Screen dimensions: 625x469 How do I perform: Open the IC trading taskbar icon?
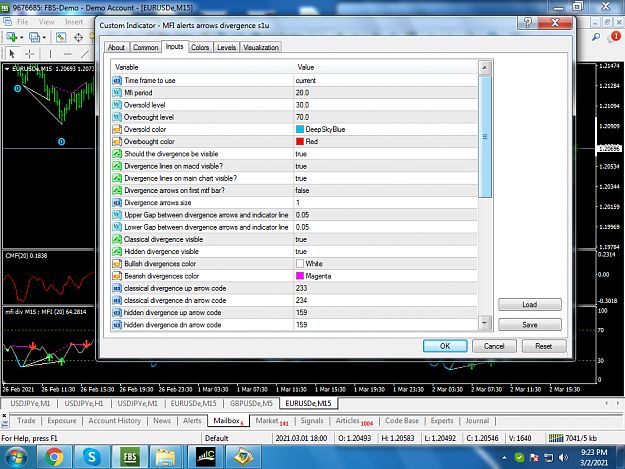point(206,457)
